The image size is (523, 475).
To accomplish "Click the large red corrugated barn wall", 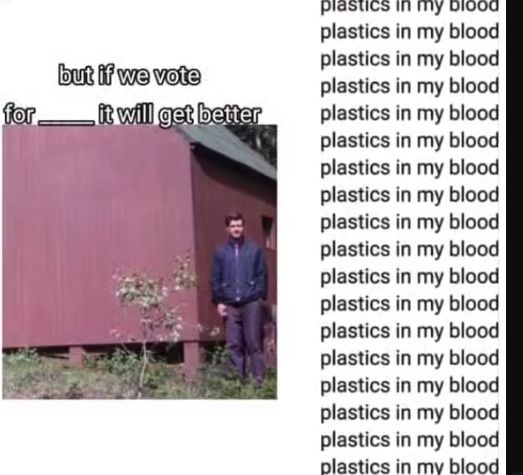I will pos(98,233).
